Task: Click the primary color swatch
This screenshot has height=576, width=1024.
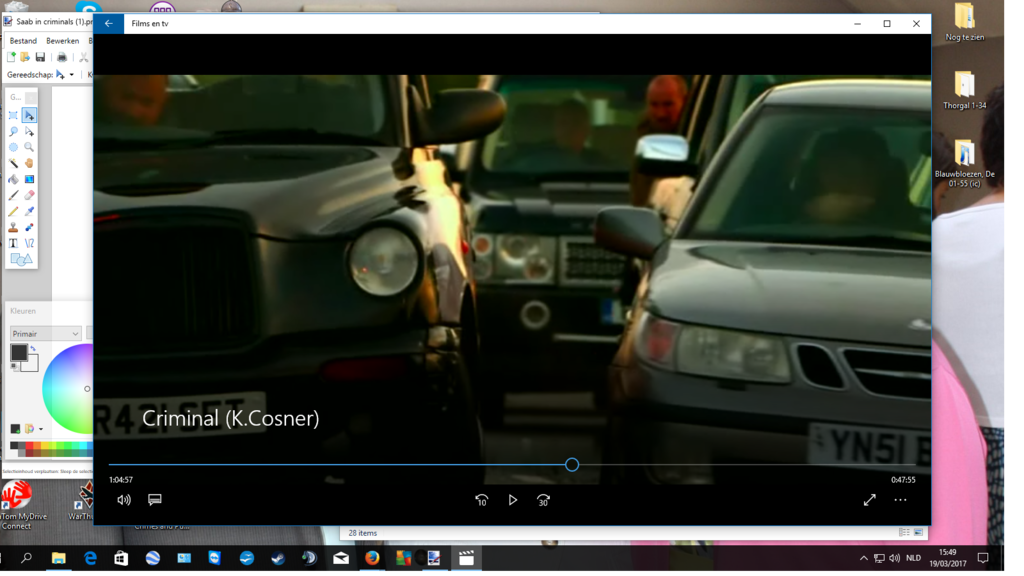Action: [19, 353]
